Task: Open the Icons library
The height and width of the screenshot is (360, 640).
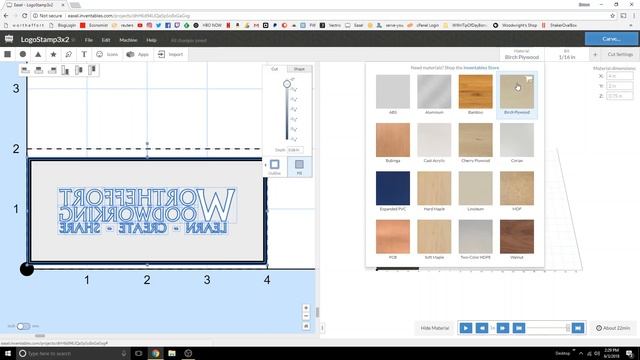Action: [x=107, y=54]
